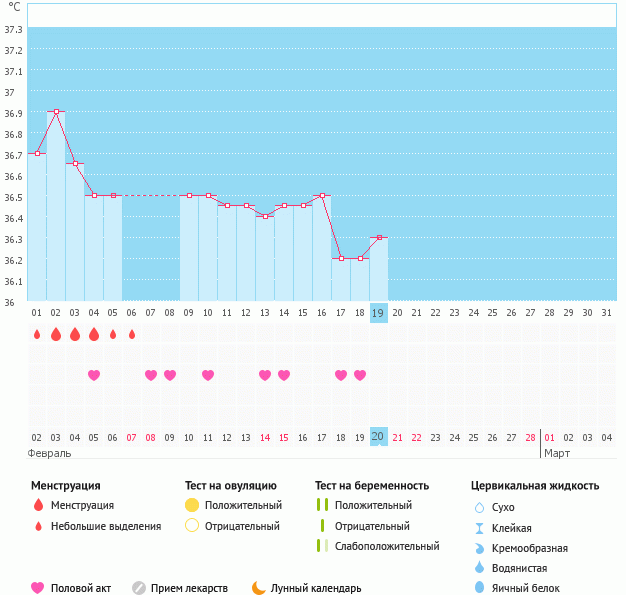Click the Клейкая cervical fluid icon
This screenshot has height=595, width=626.
click(x=479, y=528)
